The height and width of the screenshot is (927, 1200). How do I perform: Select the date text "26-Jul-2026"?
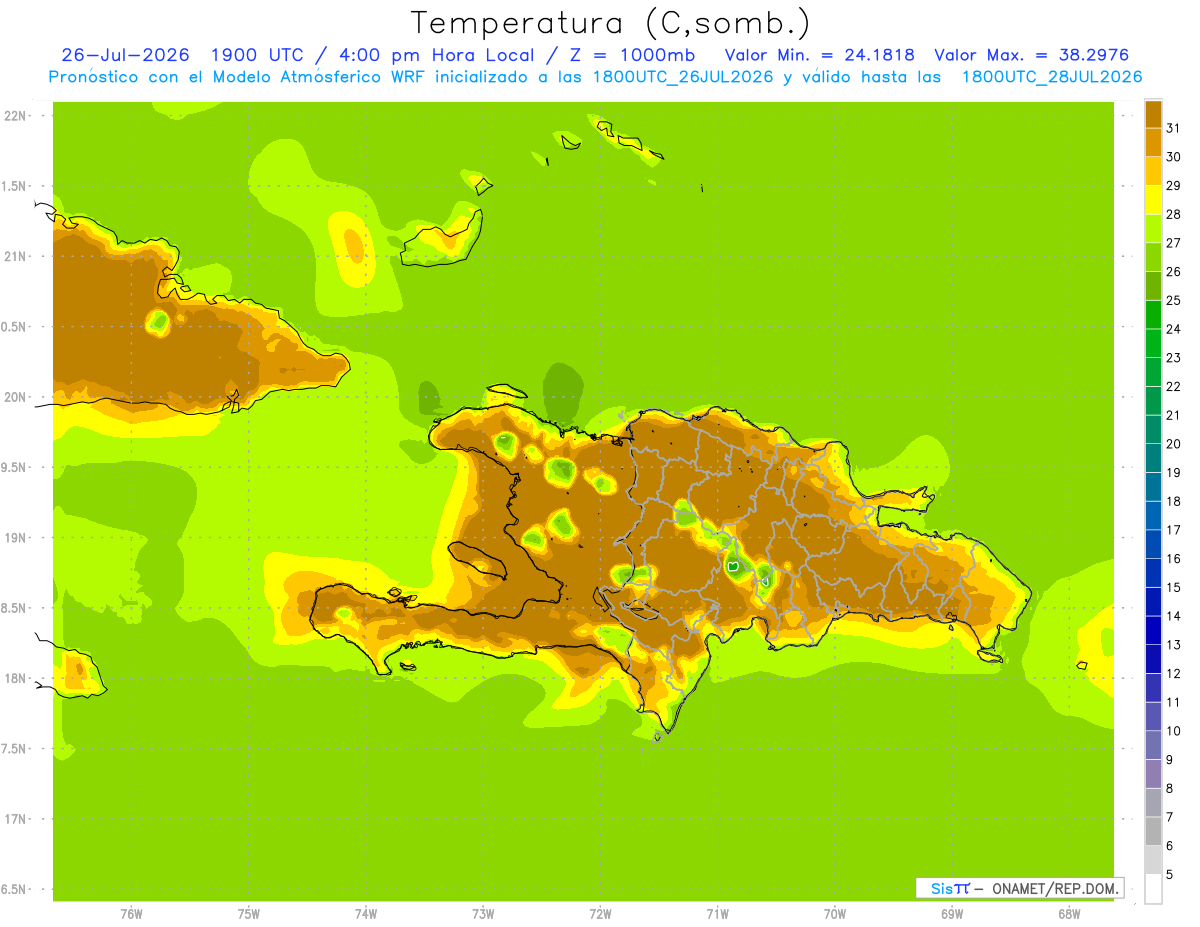(x=125, y=55)
